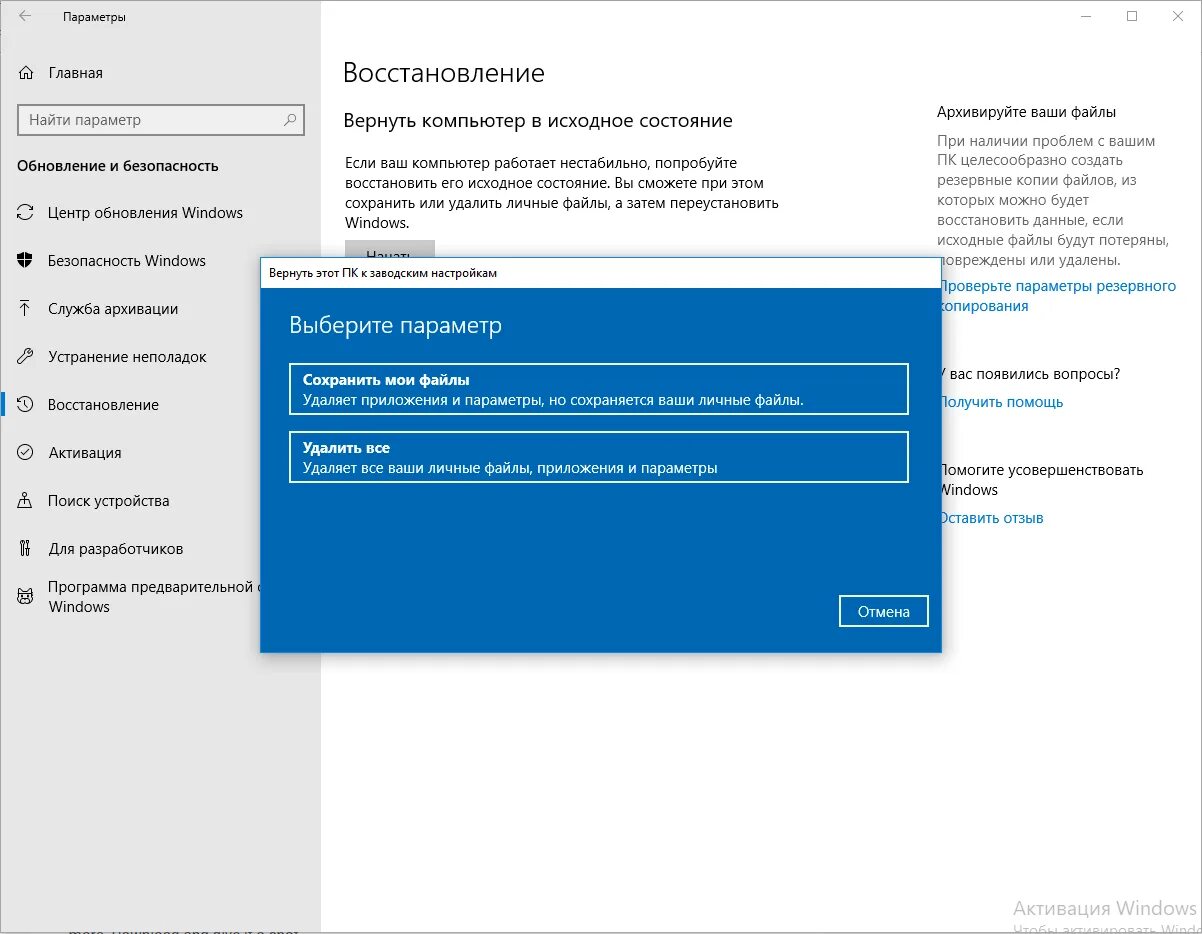Click the reset dialog title bar
1202x934 pixels.
coord(600,273)
